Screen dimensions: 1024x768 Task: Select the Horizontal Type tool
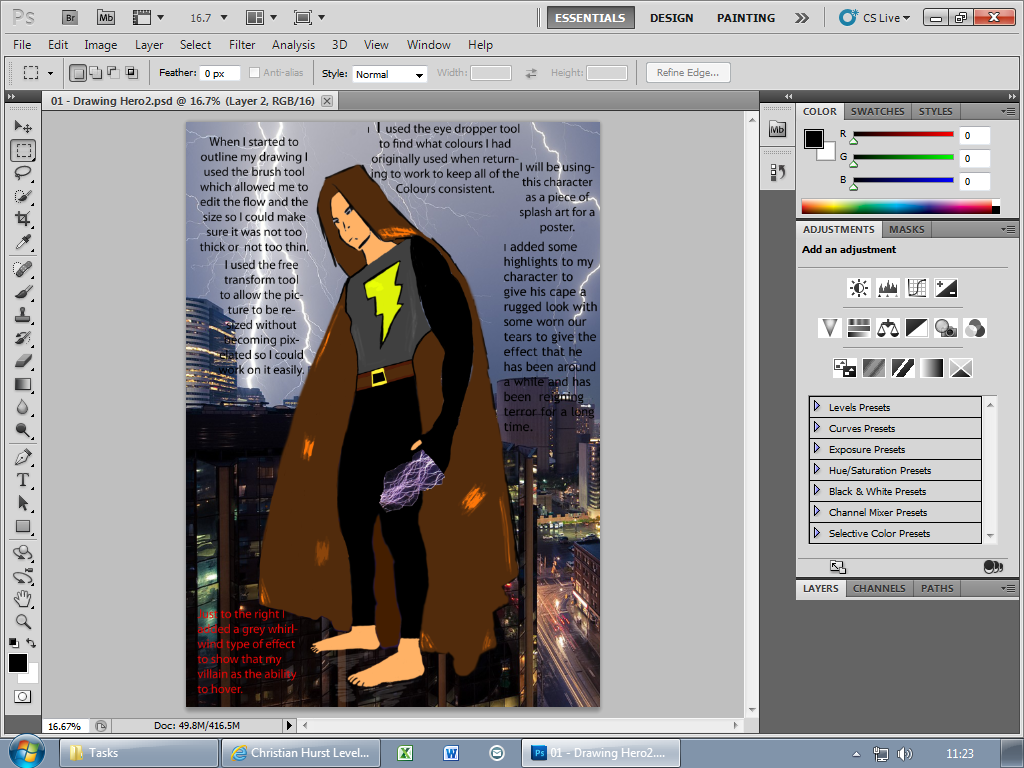tap(23, 480)
